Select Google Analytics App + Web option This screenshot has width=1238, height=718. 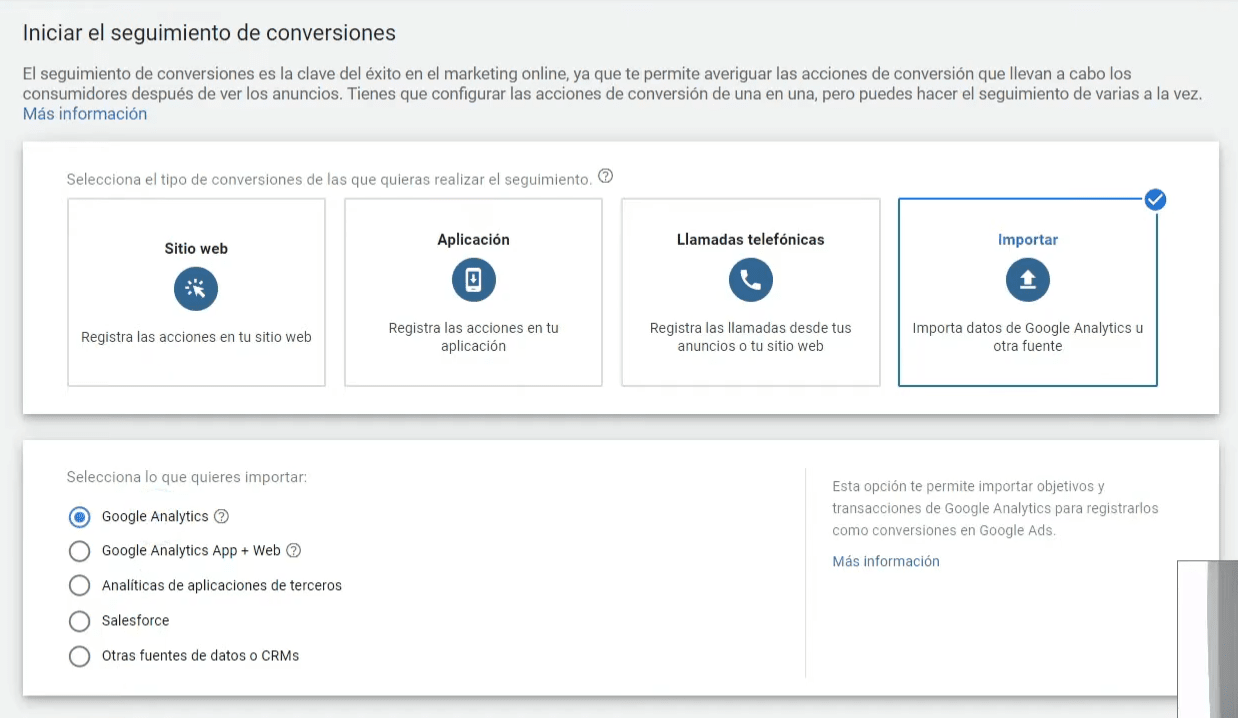(x=79, y=551)
